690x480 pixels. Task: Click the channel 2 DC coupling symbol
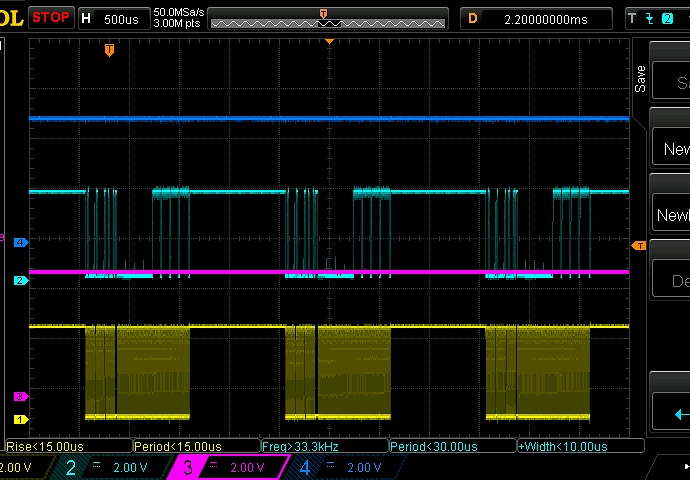pos(96,465)
